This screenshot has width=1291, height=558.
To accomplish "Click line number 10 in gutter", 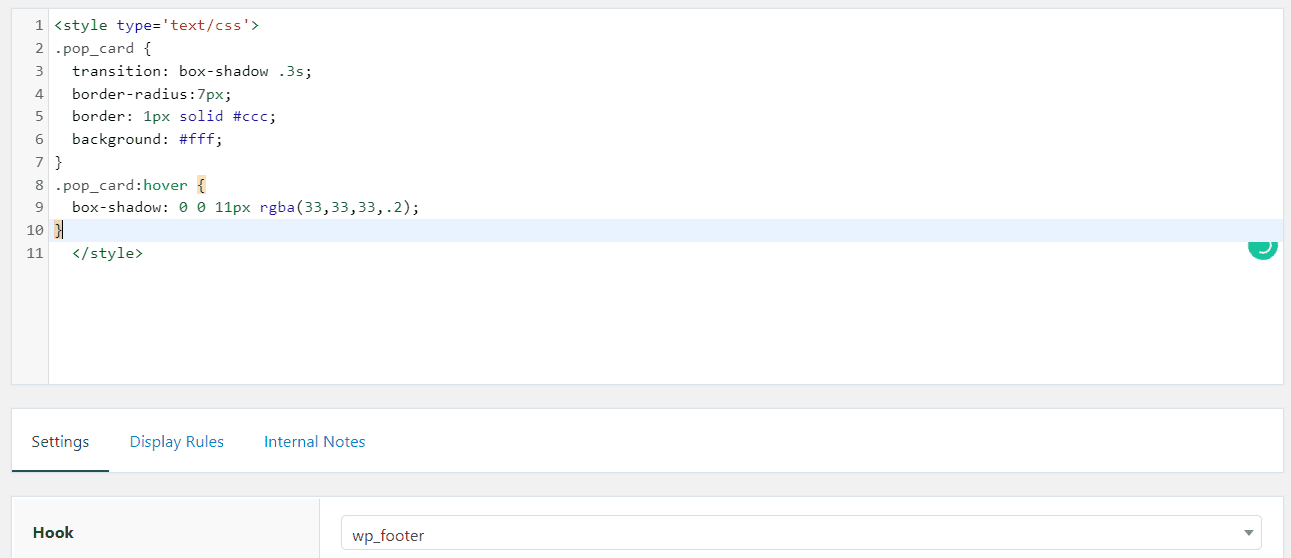I will [35, 230].
